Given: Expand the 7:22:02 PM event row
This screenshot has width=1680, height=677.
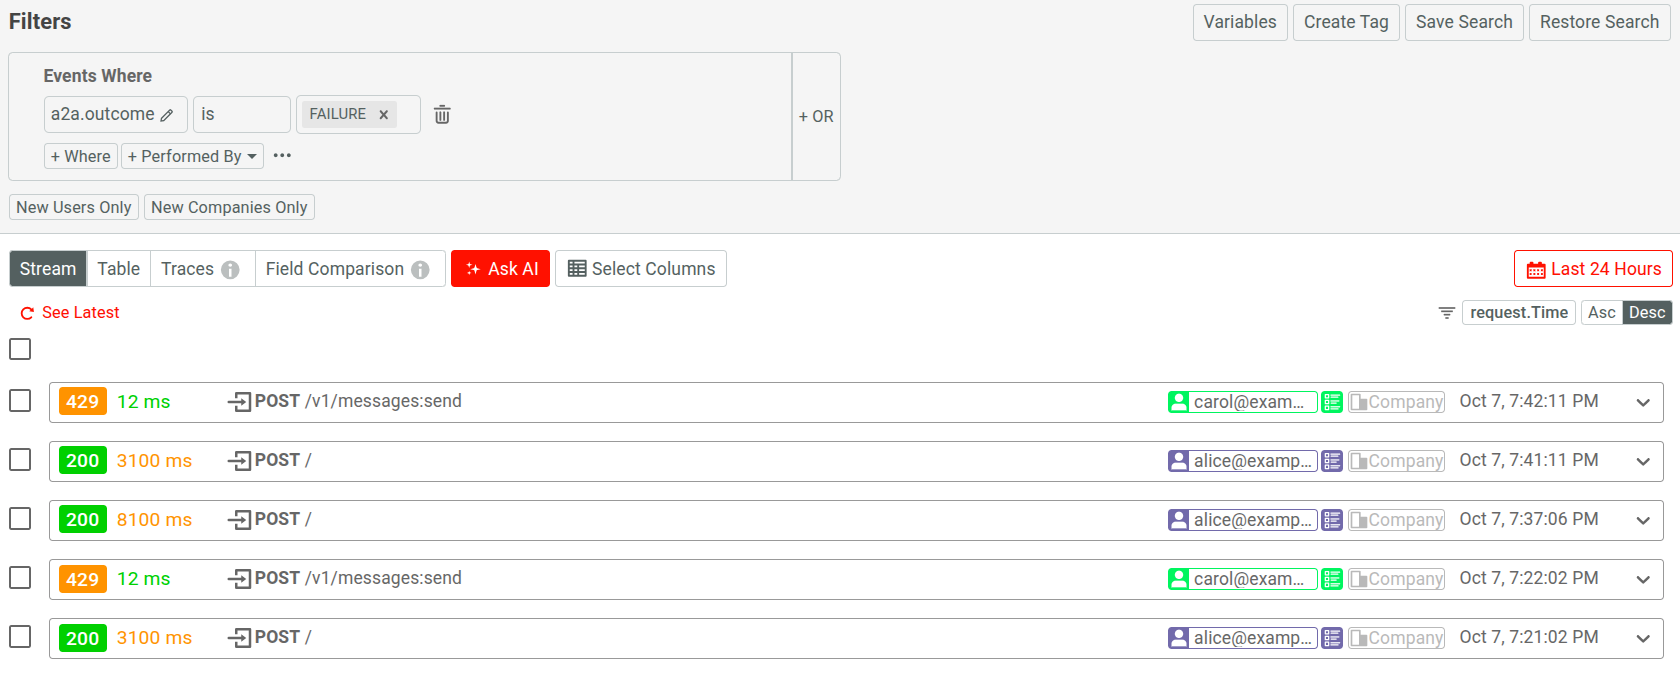Looking at the screenshot, I should (1643, 580).
